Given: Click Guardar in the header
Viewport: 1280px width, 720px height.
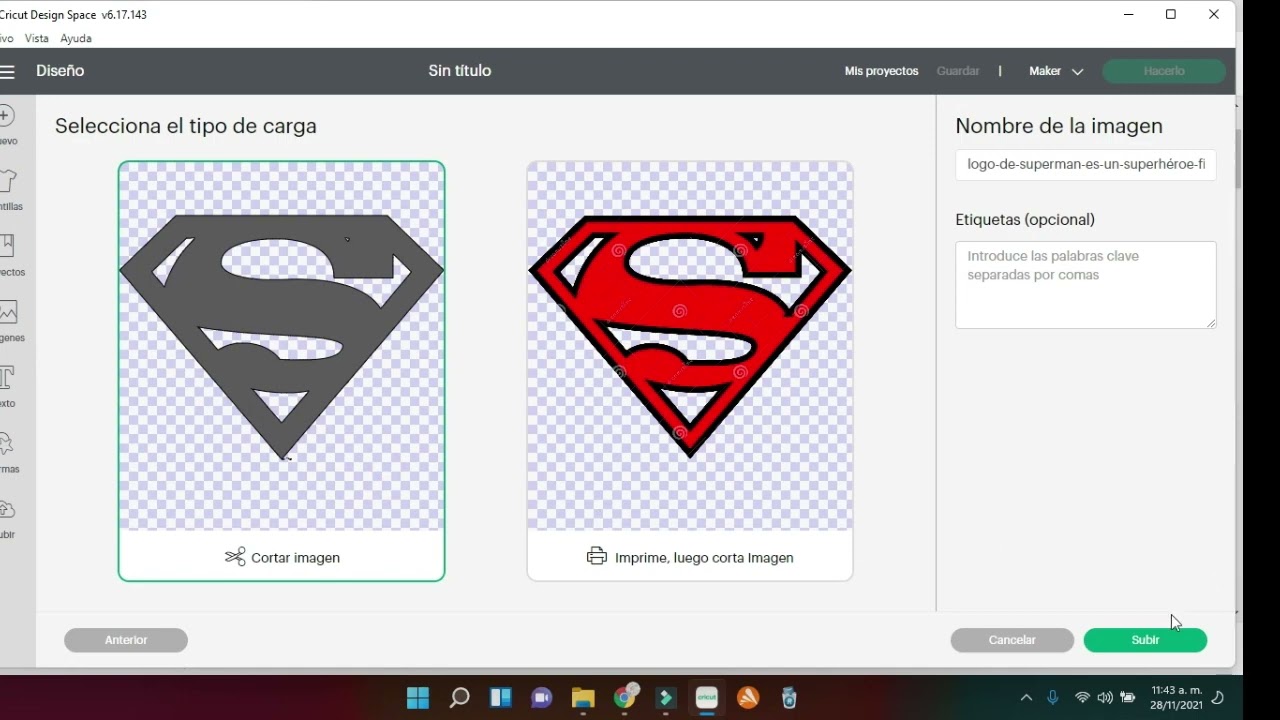Looking at the screenshot, I should point(958,71).
